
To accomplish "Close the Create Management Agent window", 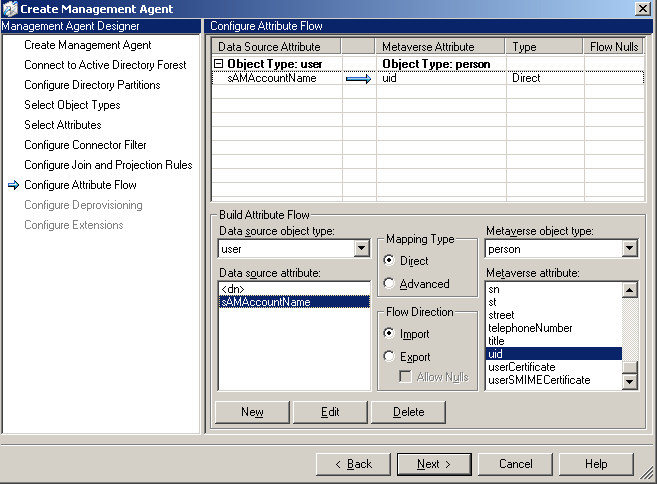I will coord(643,8).
